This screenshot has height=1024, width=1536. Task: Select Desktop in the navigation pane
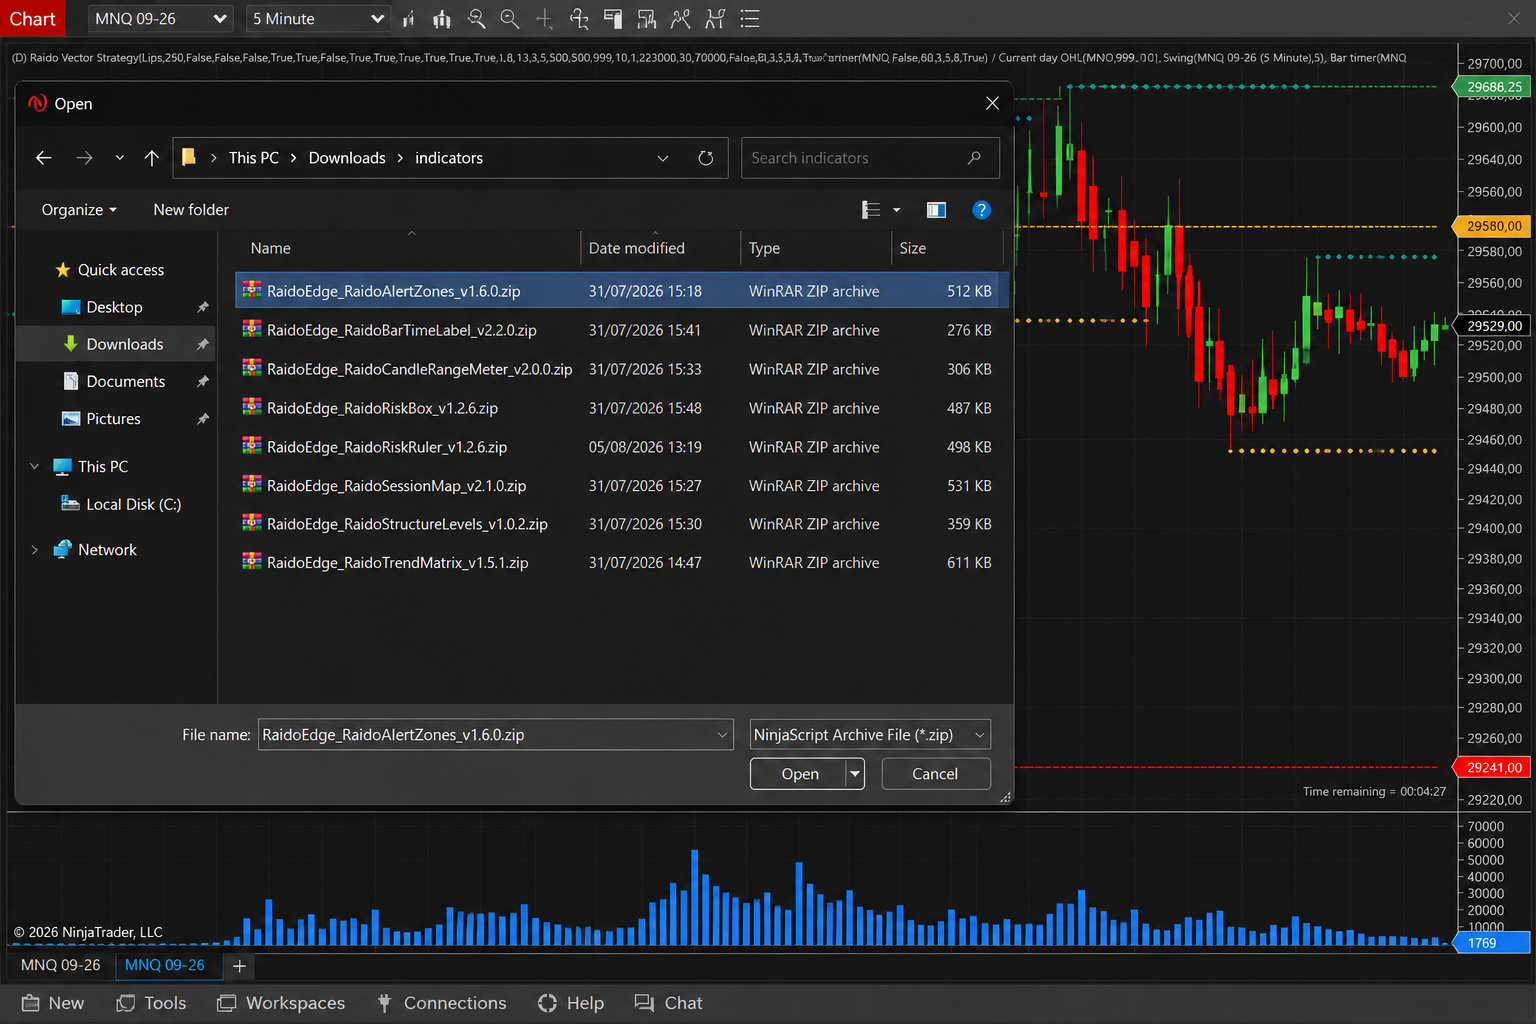tap(114, 307)
